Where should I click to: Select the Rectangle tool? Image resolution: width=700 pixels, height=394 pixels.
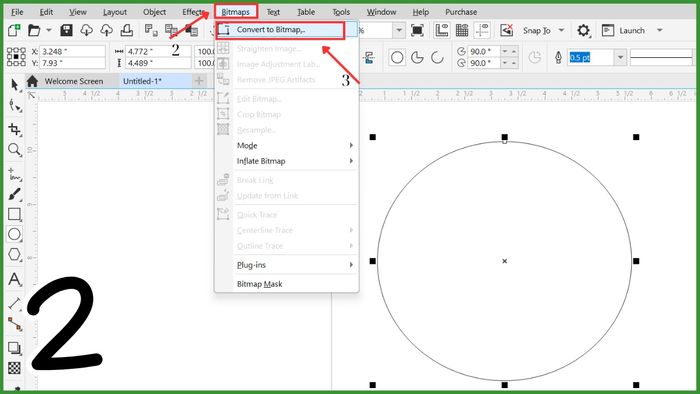tap(14, 214)
